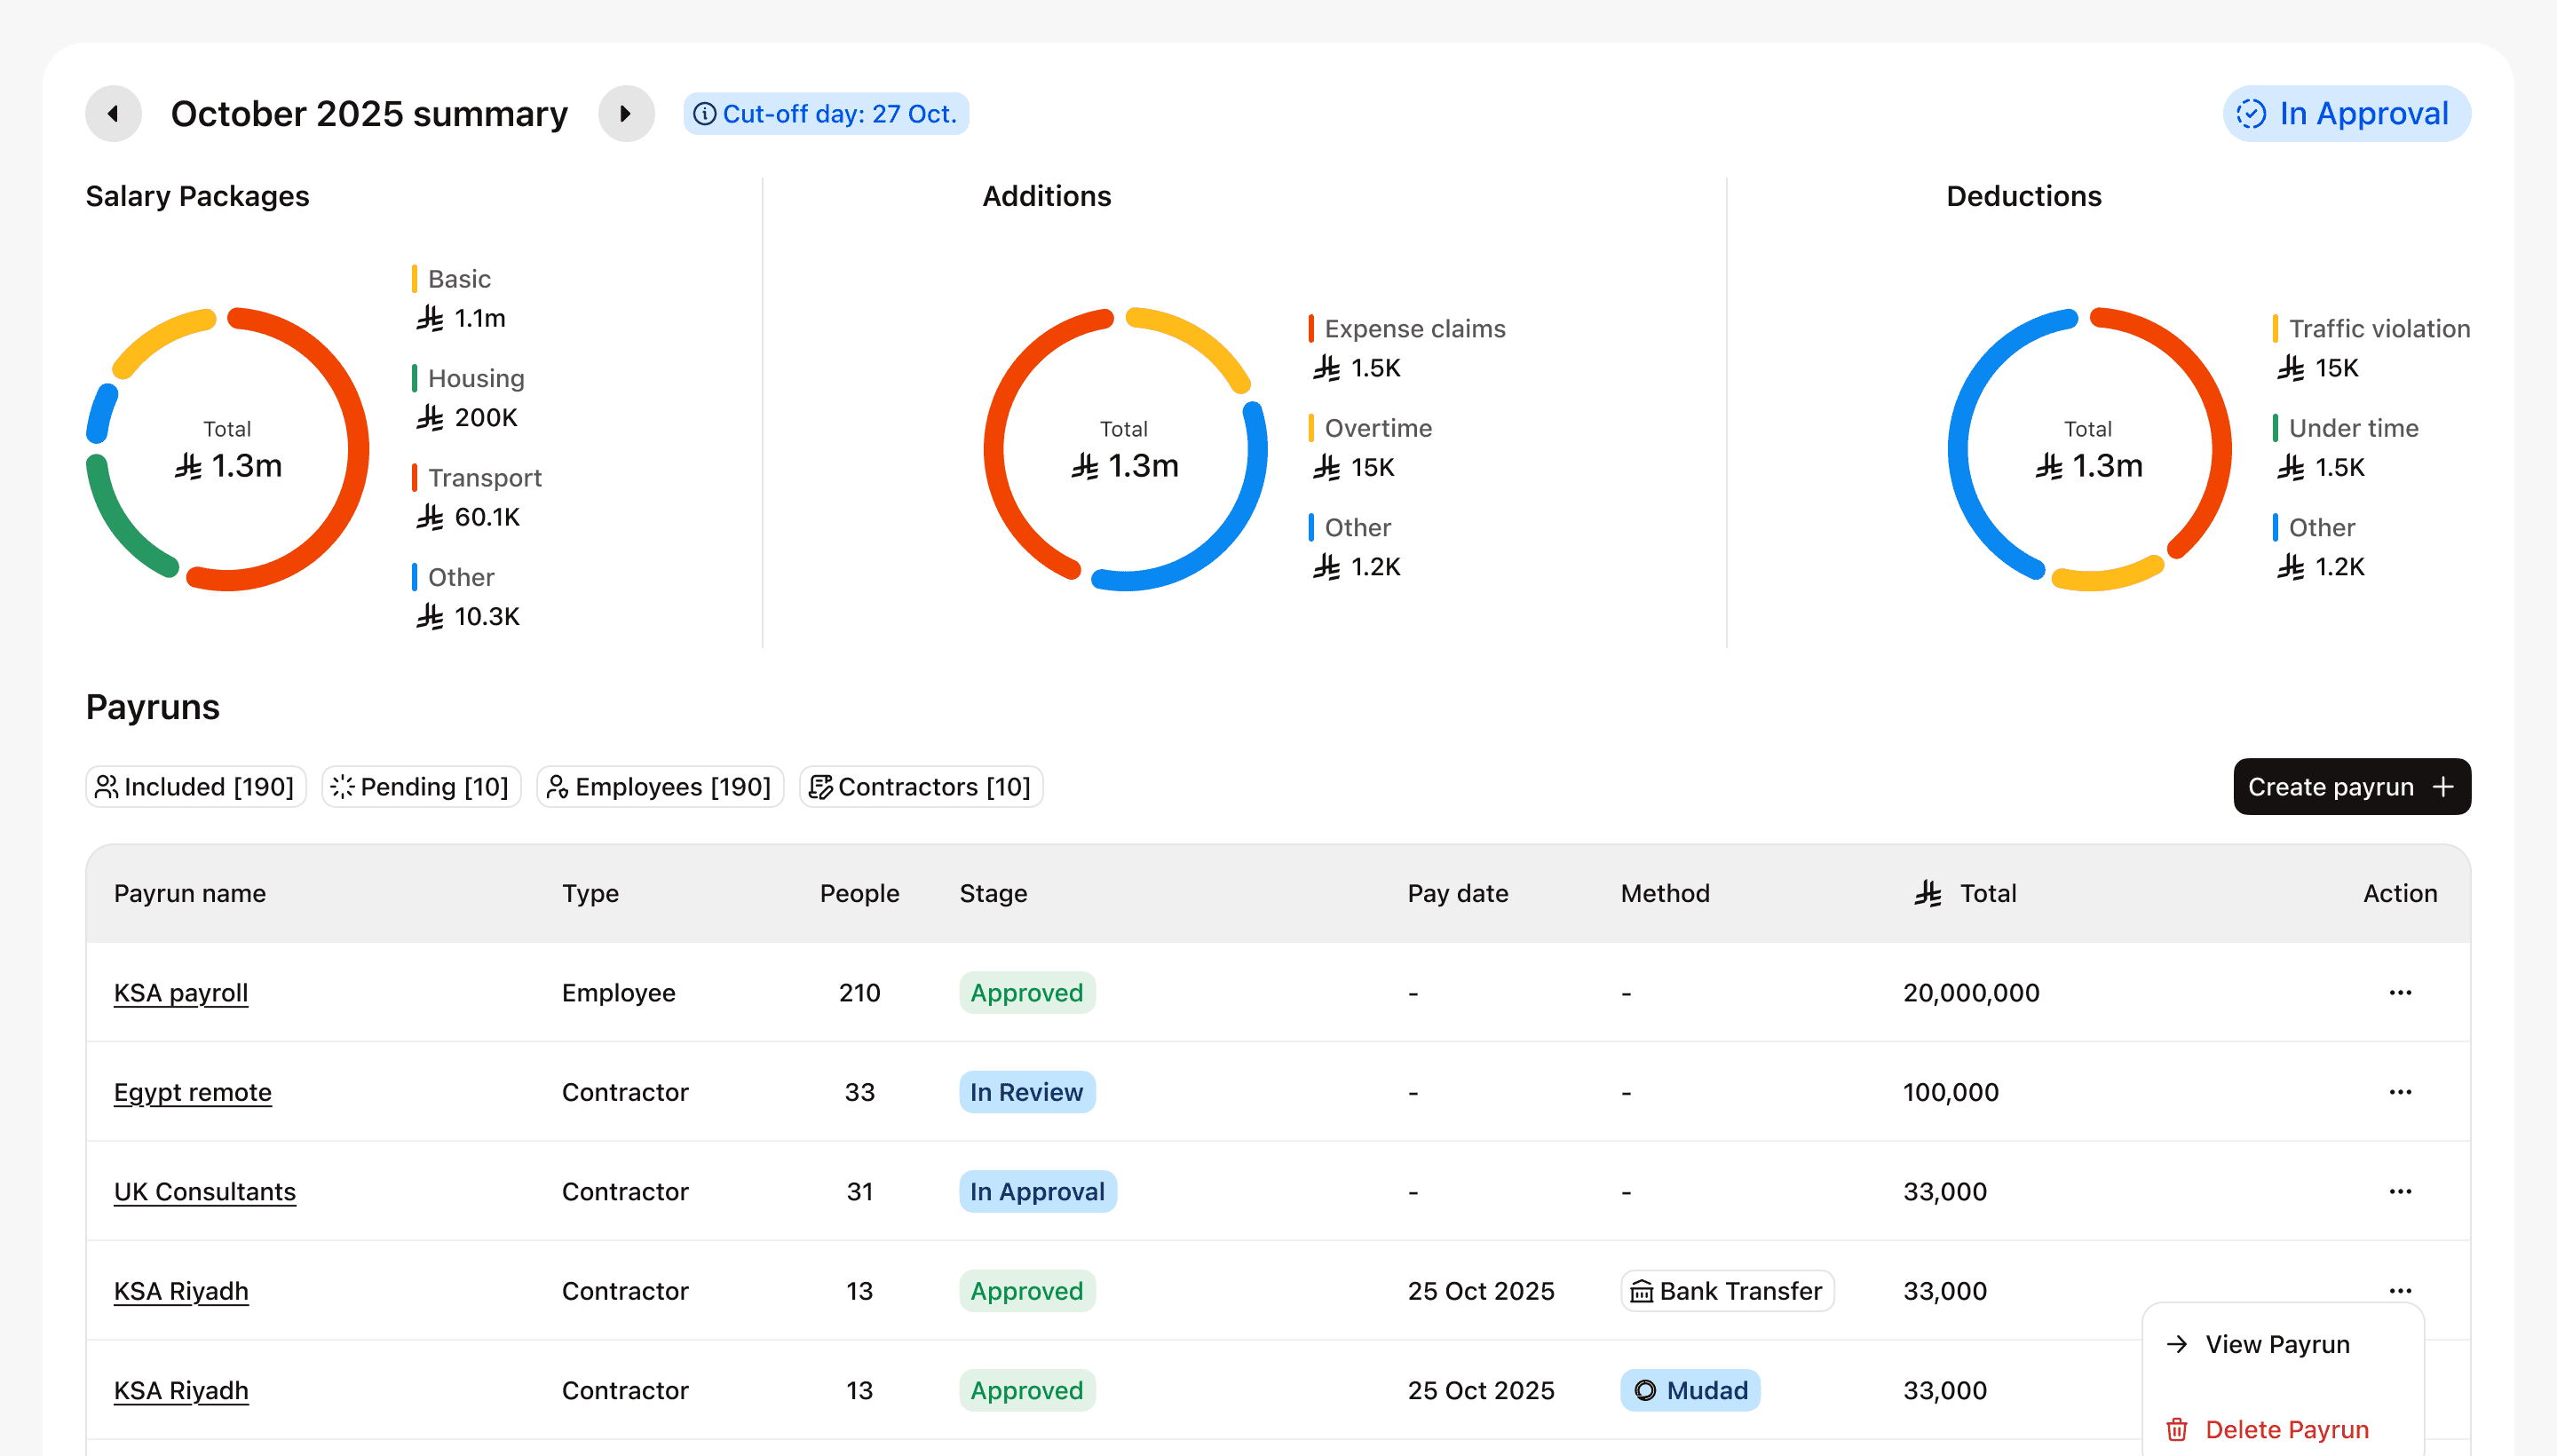The image size is (2557, 1456).
Task: Choose Delete Payrun menu entry
Action: coord(2286,1429)
